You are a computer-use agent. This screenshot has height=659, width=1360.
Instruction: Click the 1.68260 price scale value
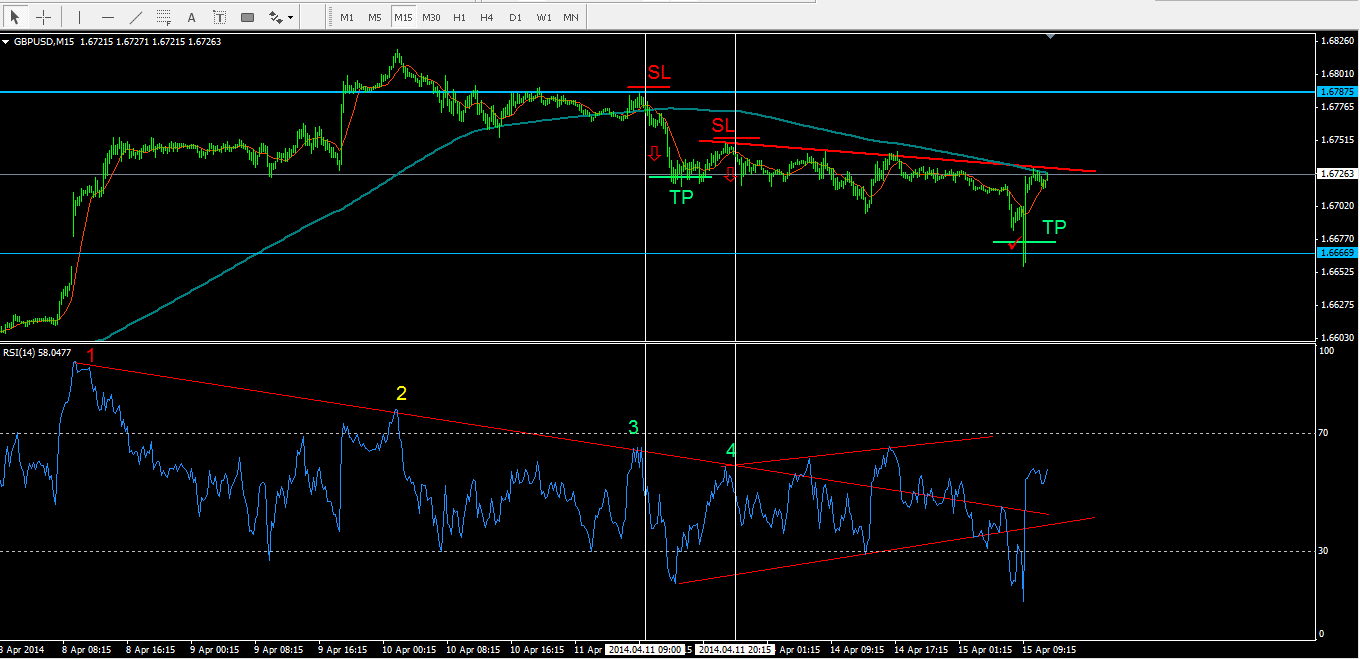coord(1337,41)
